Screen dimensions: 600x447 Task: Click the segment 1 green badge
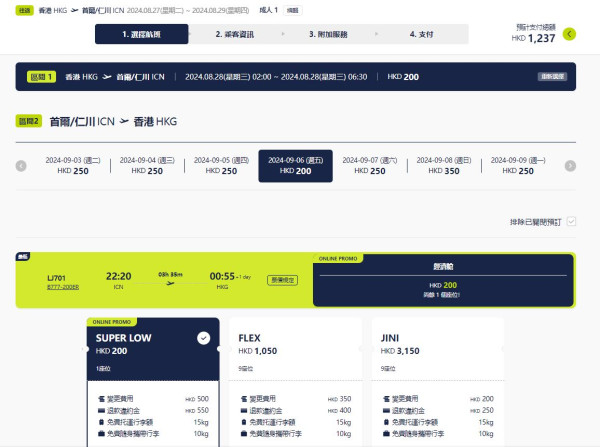(x=41, y=77)
